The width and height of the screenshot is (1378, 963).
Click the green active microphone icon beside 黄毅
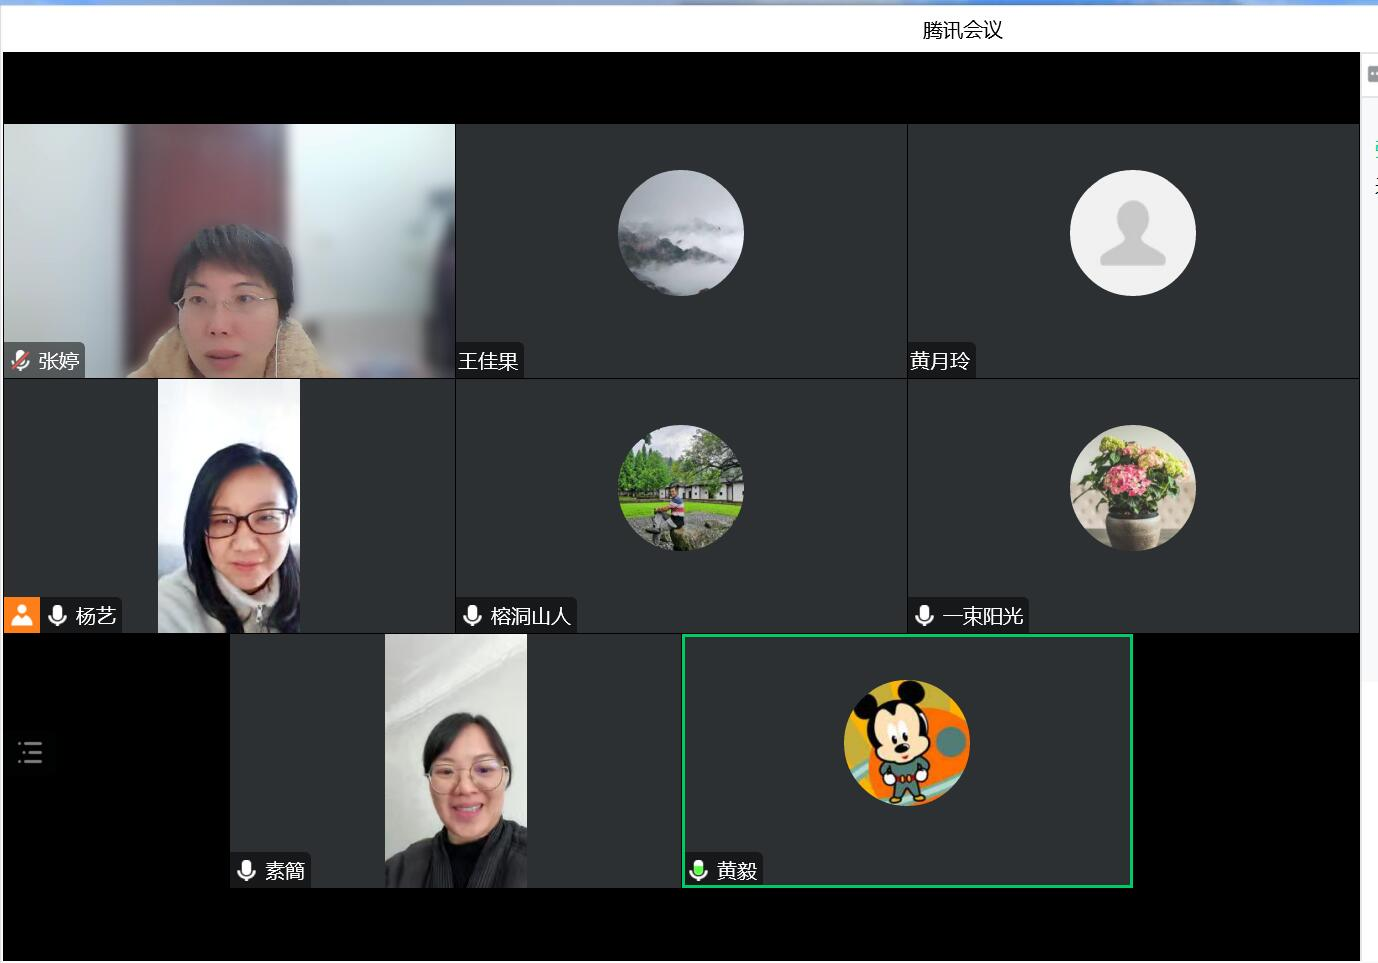click(x=699, y=871)
